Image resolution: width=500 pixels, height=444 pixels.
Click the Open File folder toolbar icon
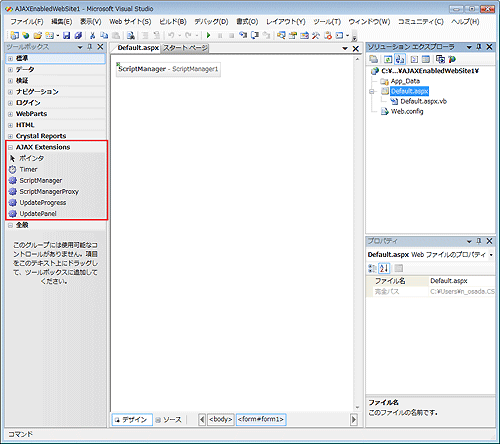click(38, 35)
